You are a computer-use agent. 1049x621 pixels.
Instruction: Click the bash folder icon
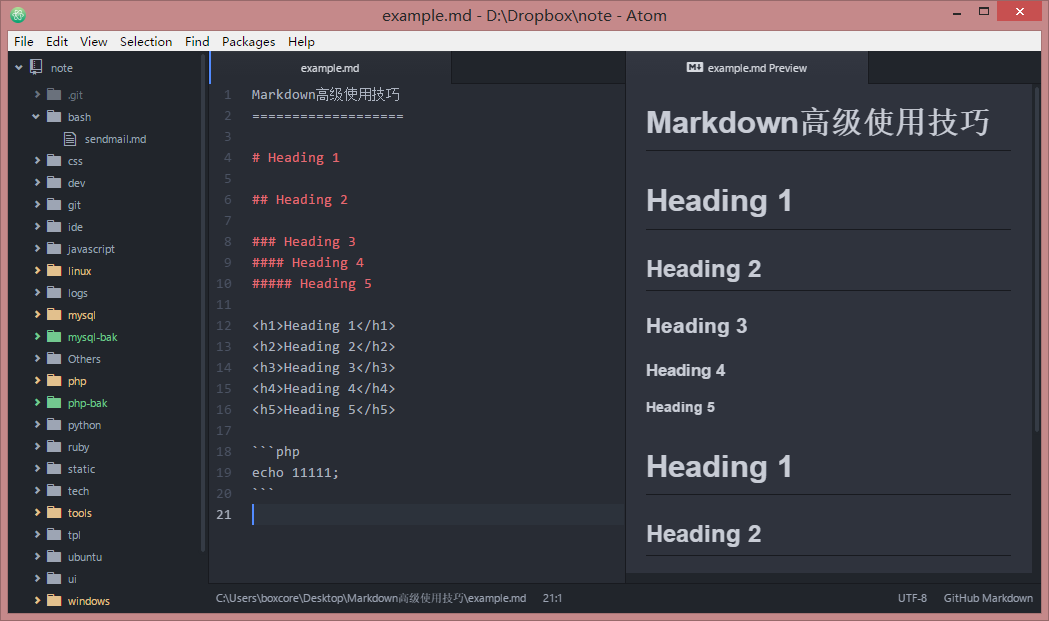[54, 116]
